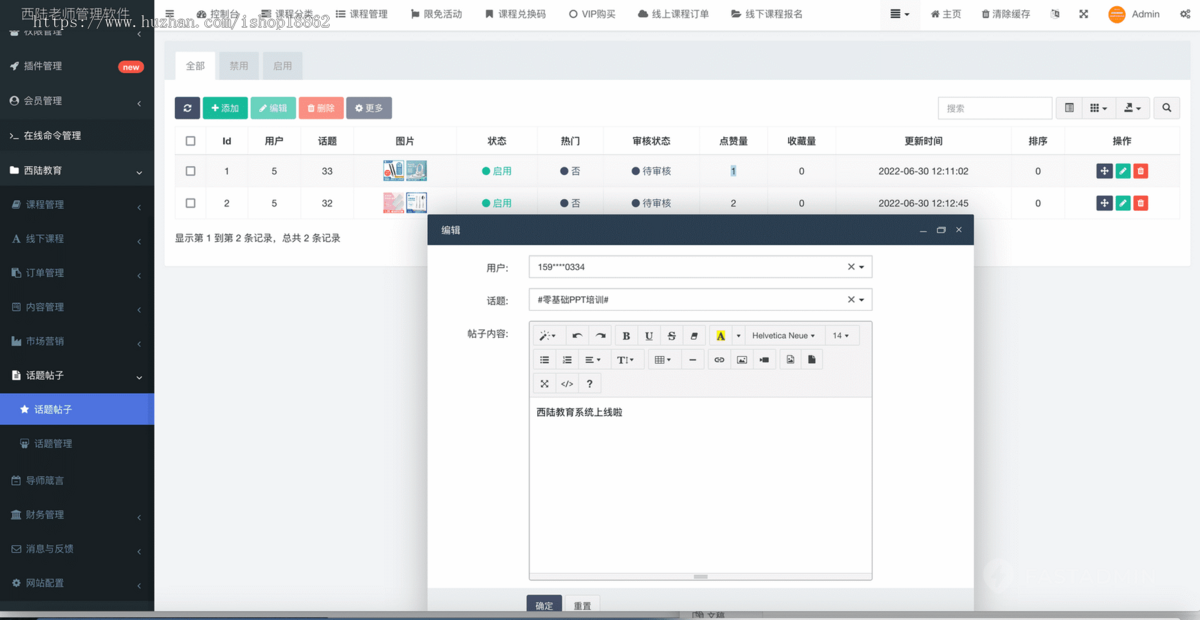The height and width of the screenshot is (620, 1200).
Task: Check the checkbox for record Id 2
Action: point(191,202)
